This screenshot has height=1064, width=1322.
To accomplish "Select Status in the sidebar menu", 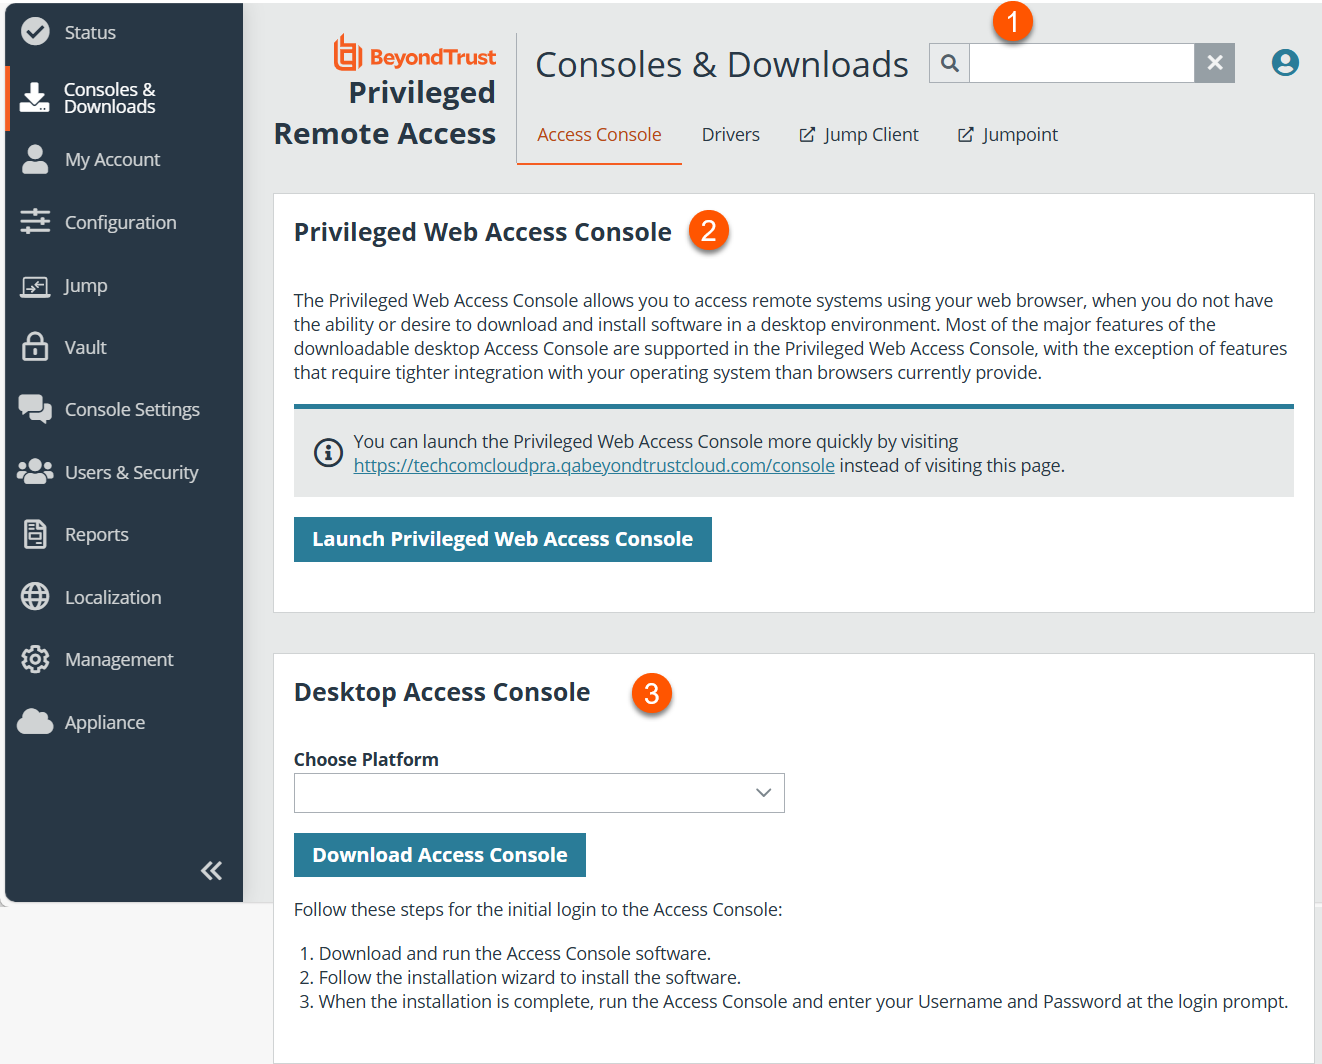I will [x=90, y=33].
